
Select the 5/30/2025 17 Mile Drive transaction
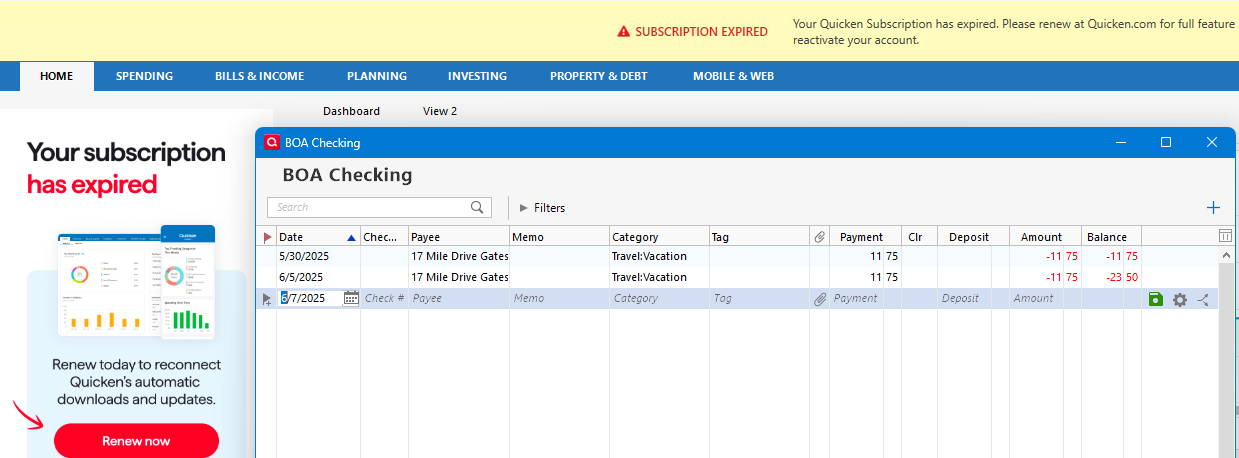pos(459,256)
